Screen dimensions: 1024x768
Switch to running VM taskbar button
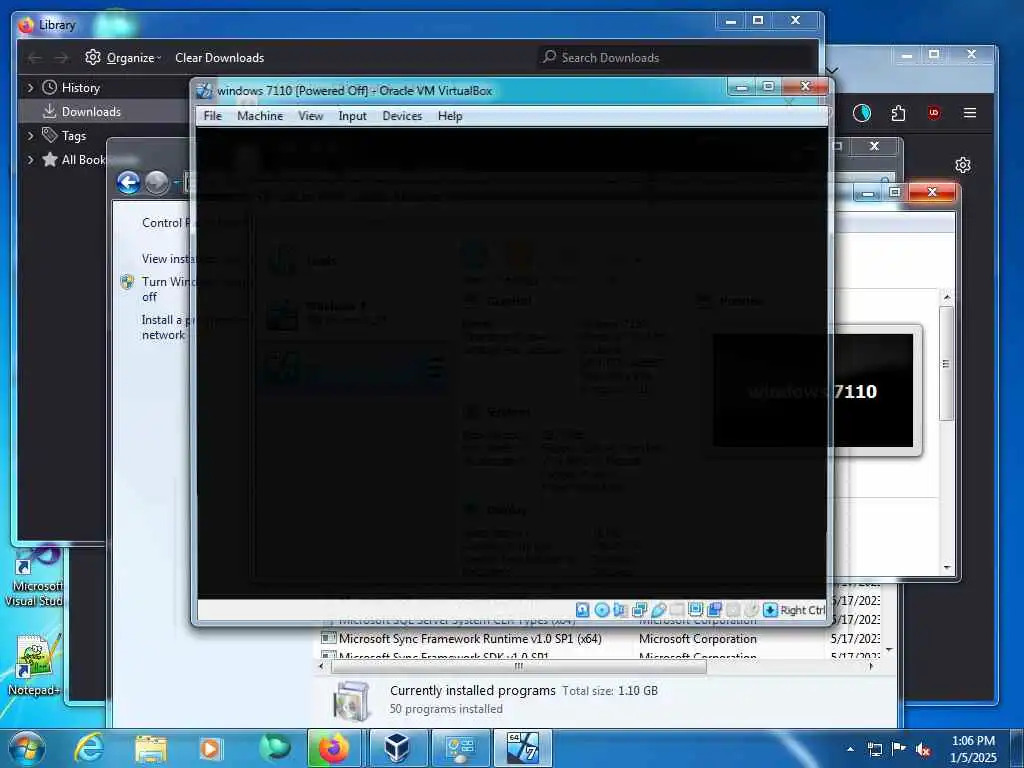522,748
